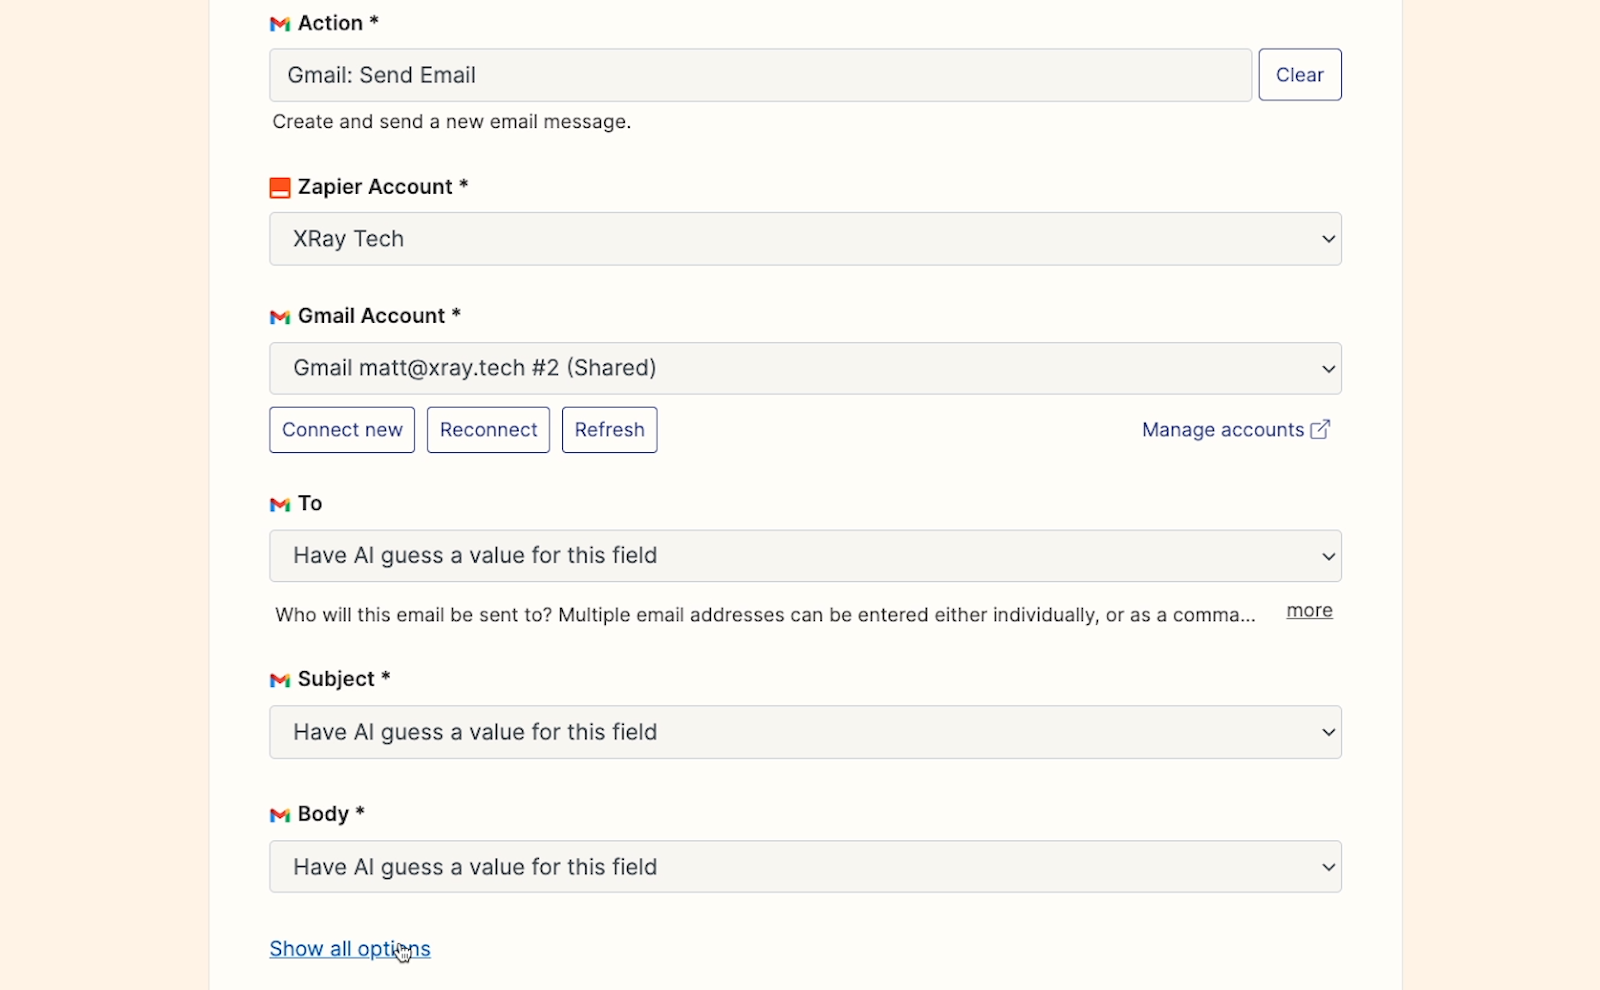The width and height of the screenshot is (1600, 990).
Task: Expand the Body field value dropdown
Action: coord(804,867)
